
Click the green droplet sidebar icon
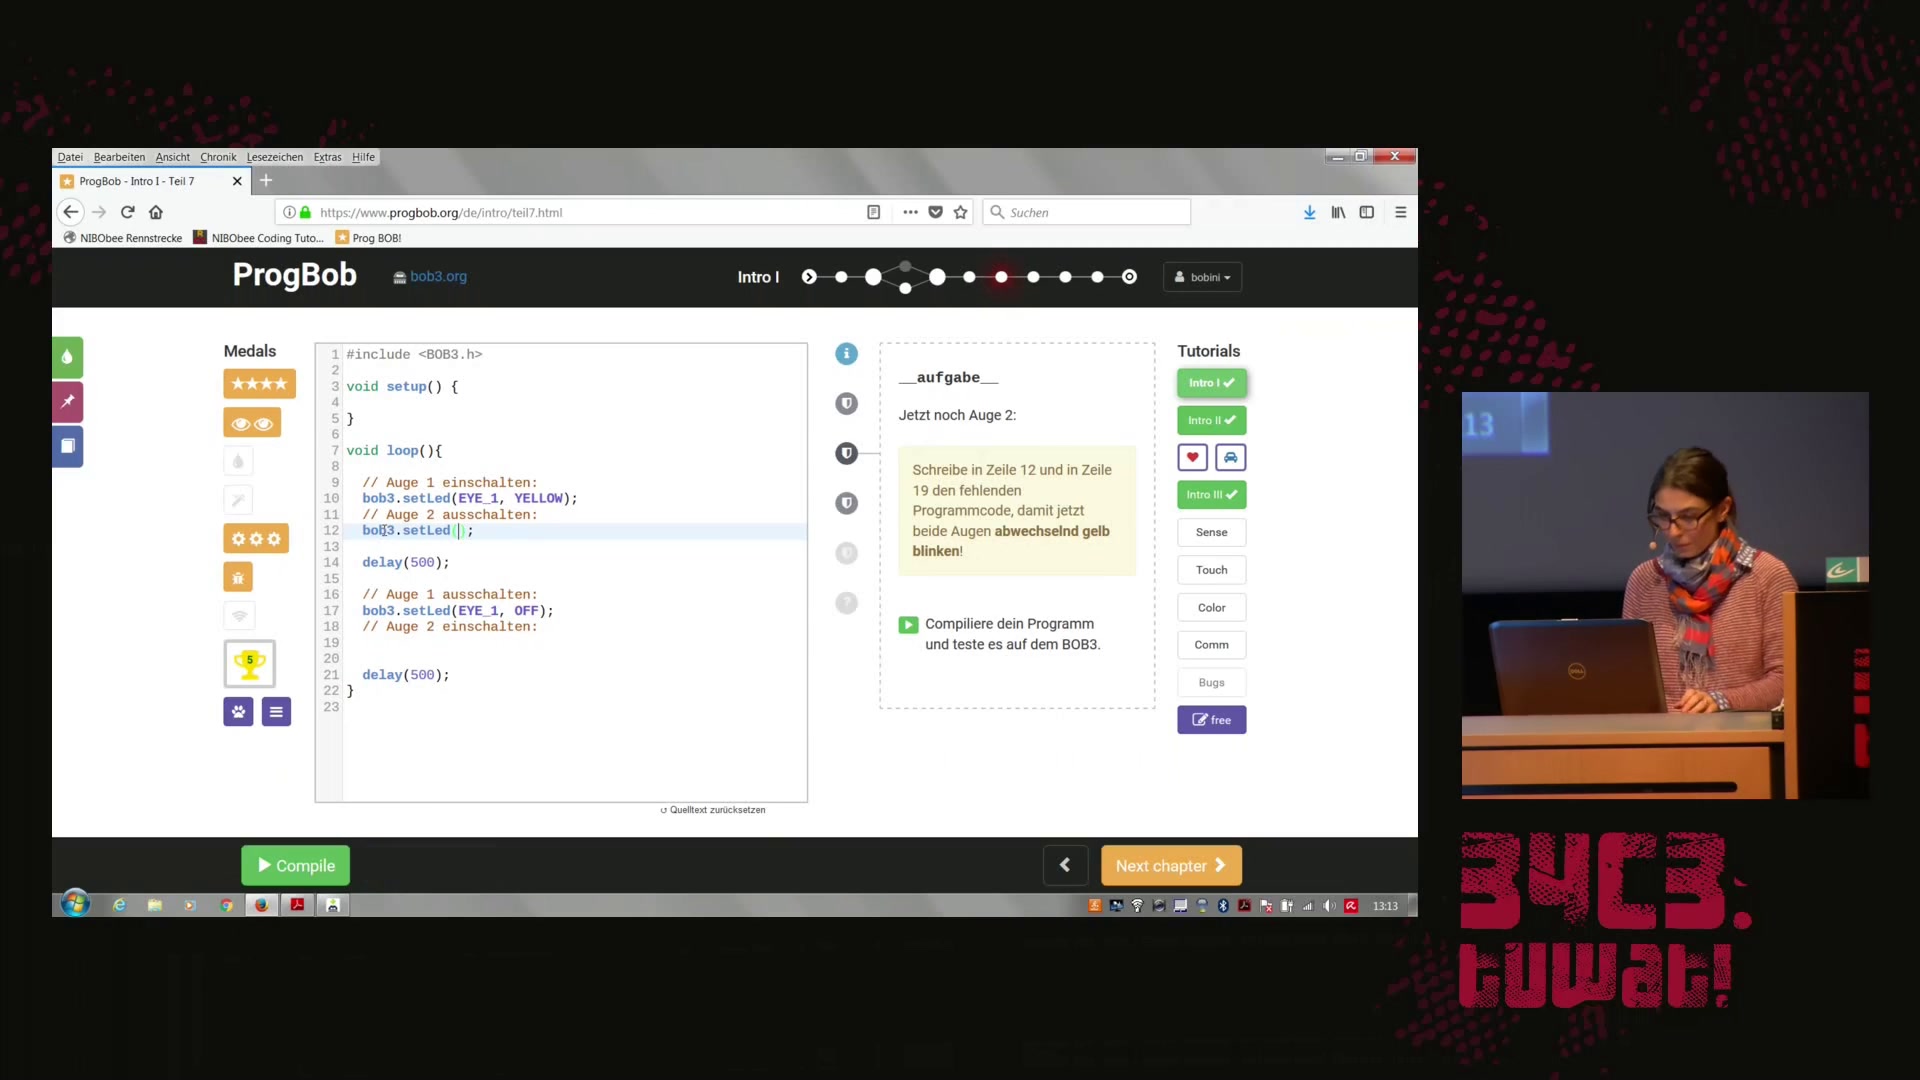coord(67,357)
